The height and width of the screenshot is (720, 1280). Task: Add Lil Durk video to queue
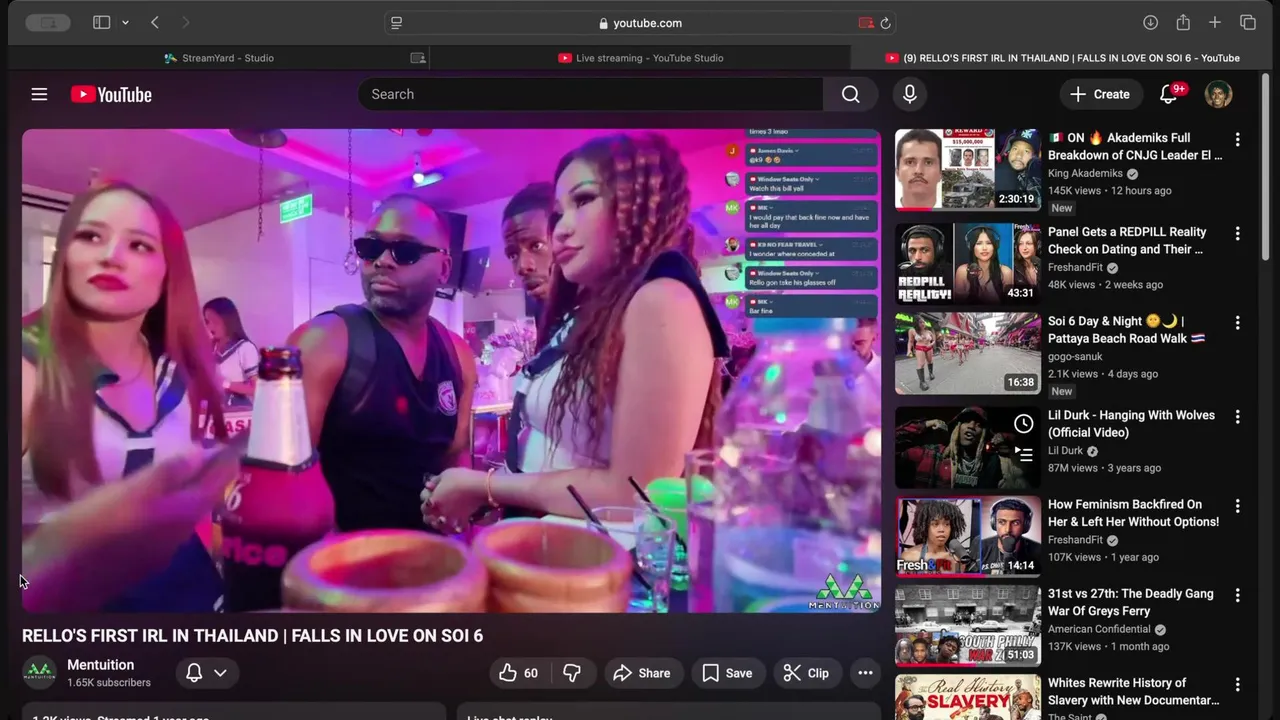pyautogui.click(x=1023, y=453)
